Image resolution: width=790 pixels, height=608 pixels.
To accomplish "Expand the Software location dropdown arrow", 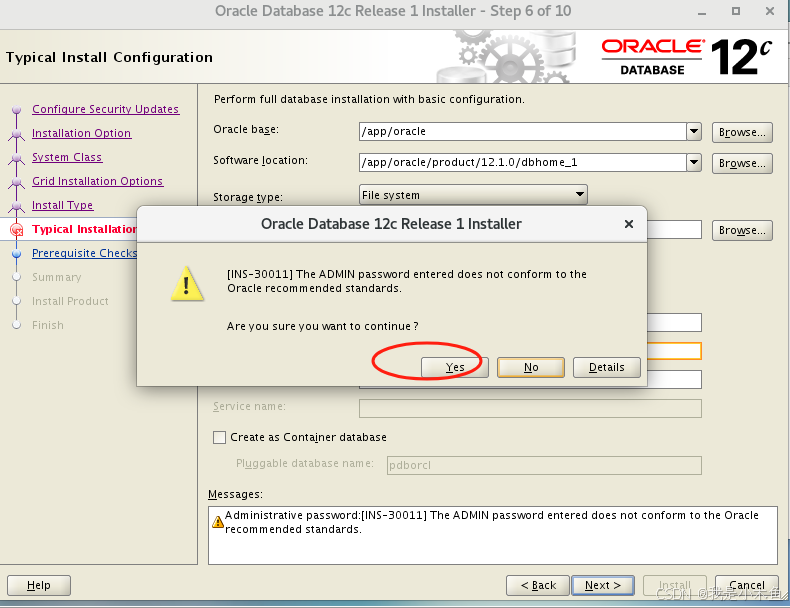I will (694, 162).
